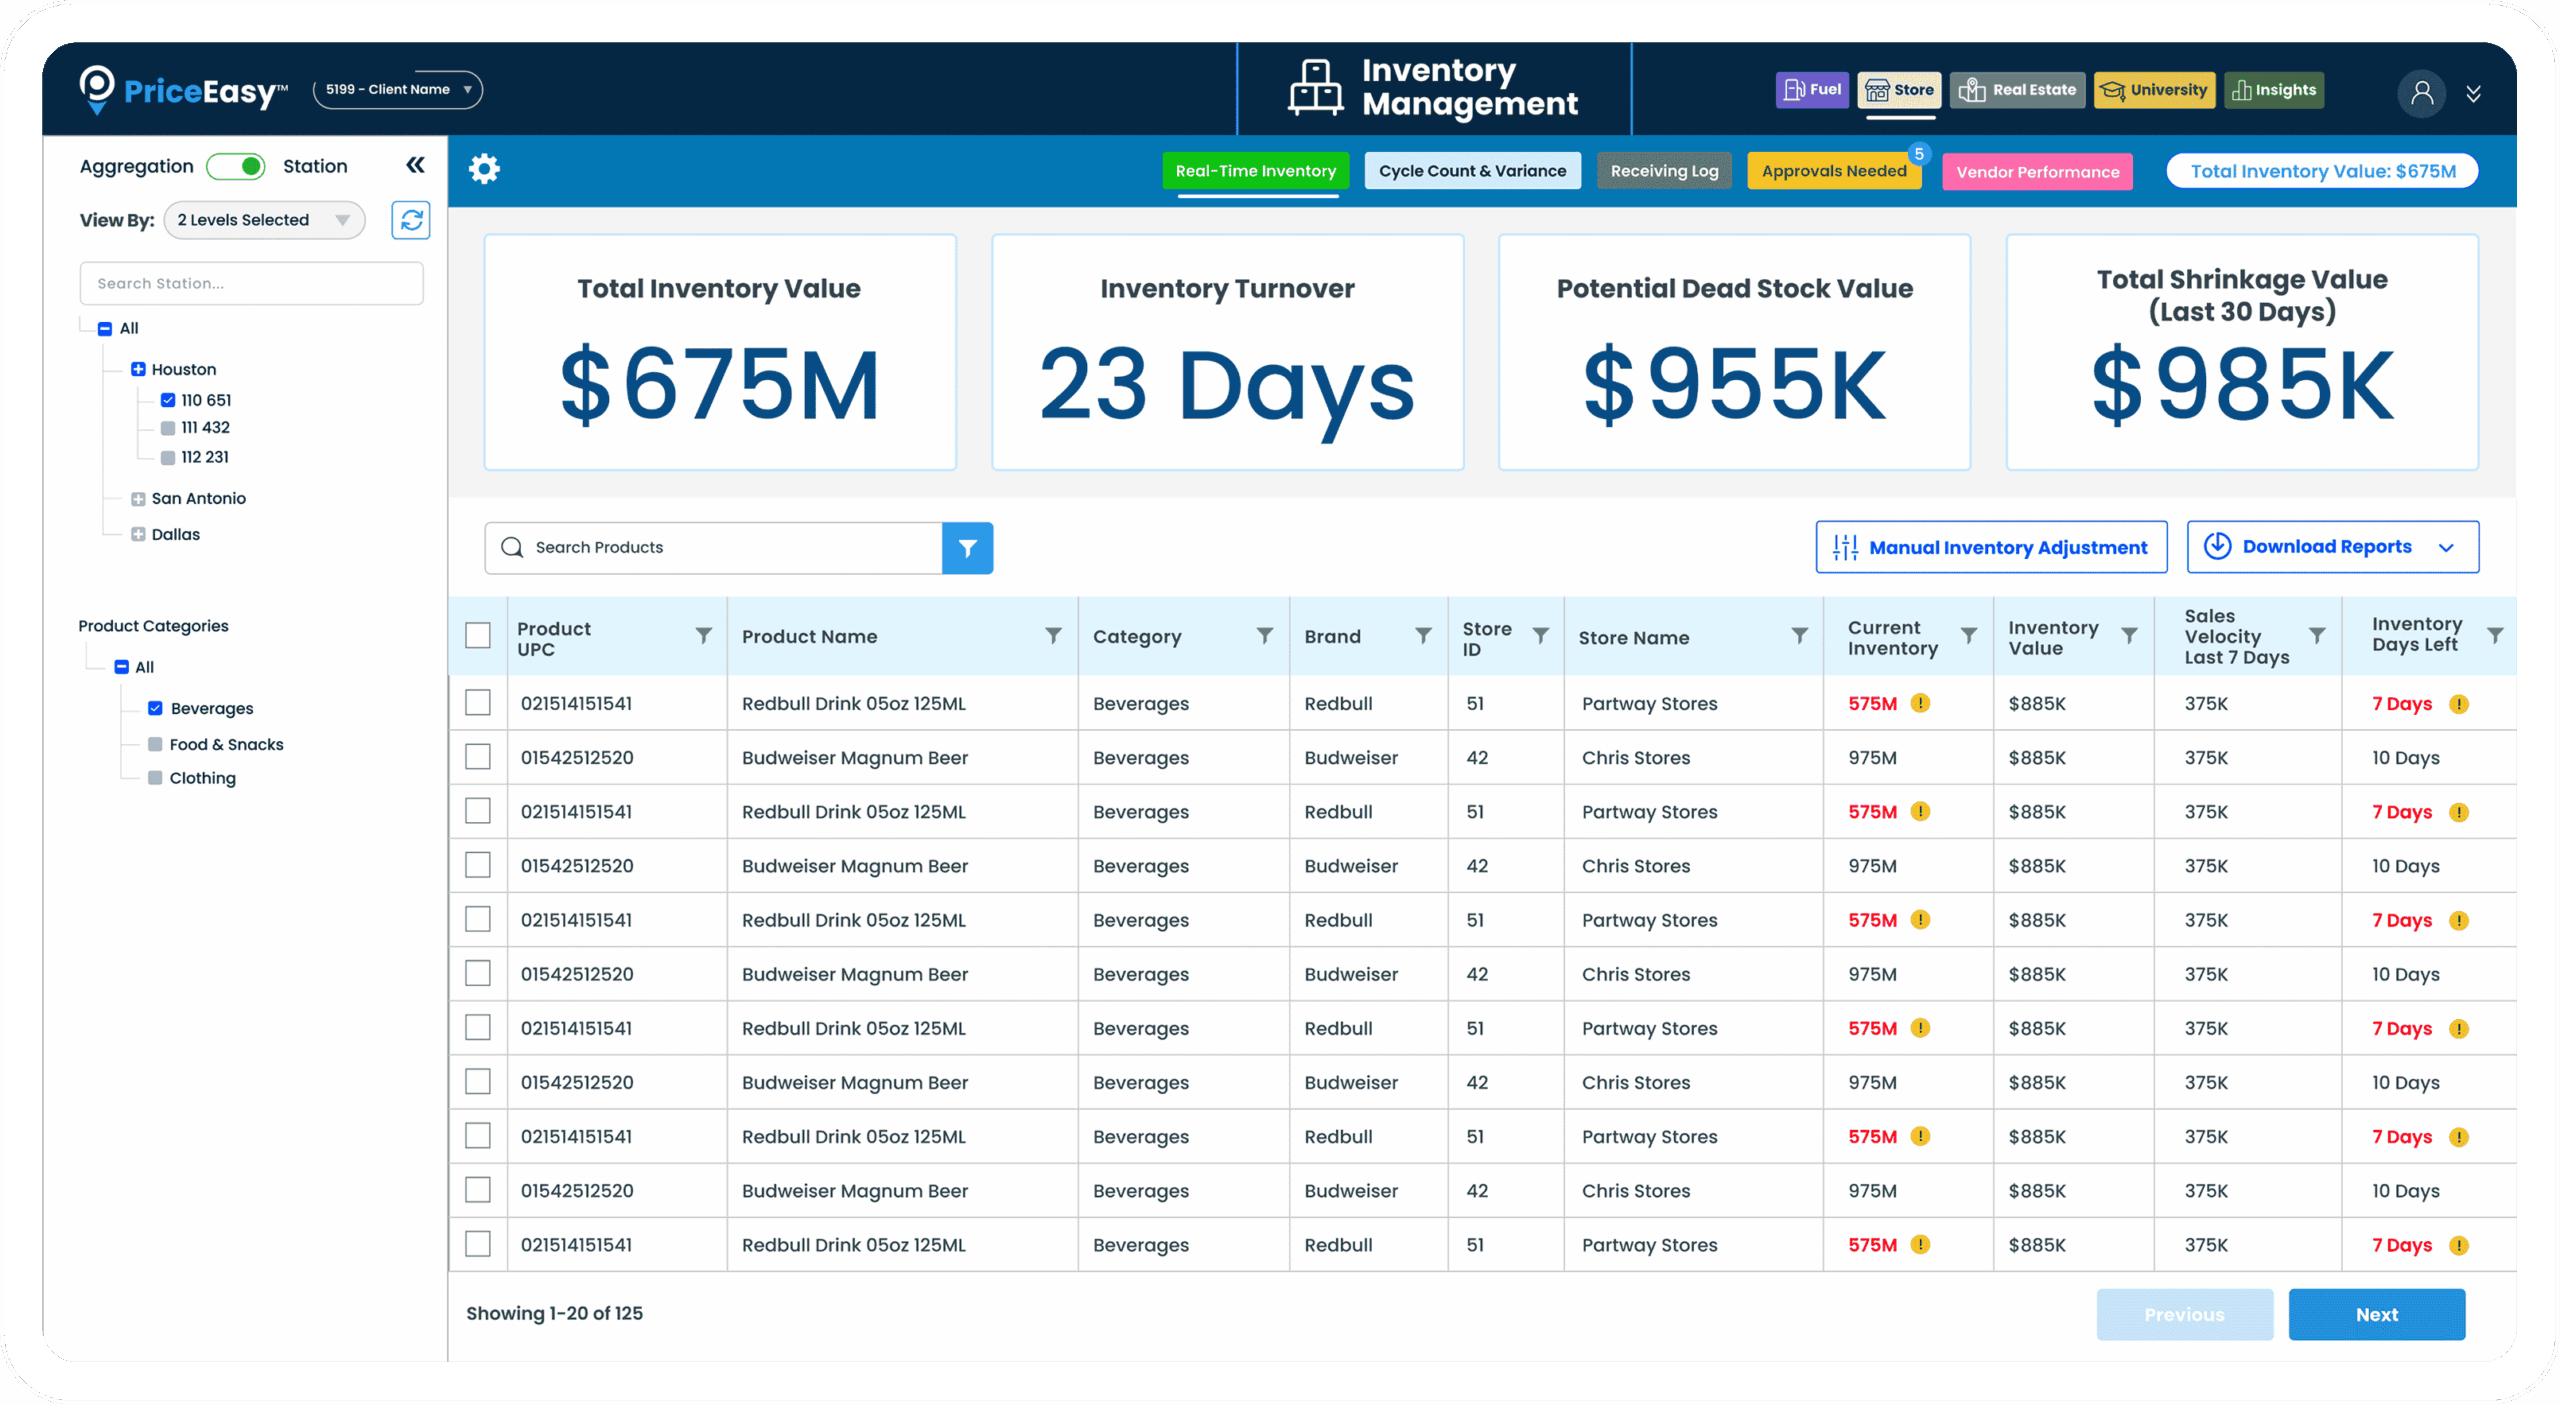Click the user profile avatar icon
This screenshot has width=2560, height=1405.
[2420, 93]
